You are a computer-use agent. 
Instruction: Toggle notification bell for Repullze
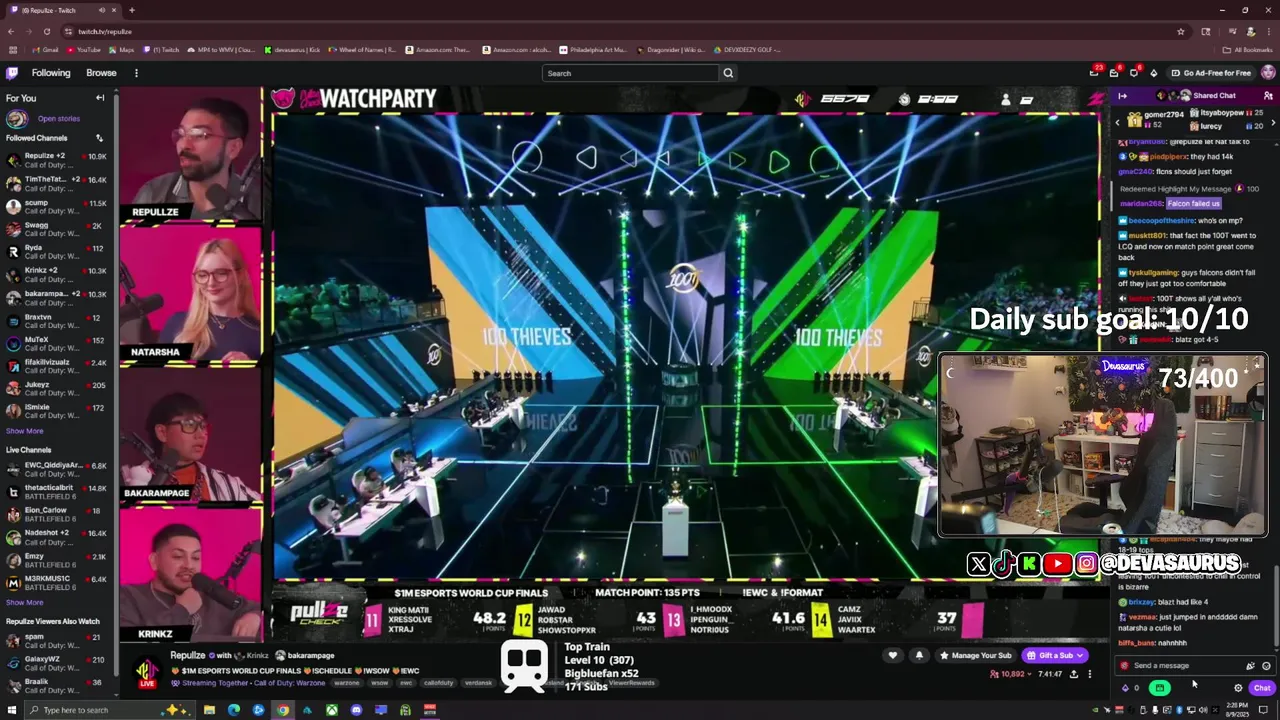point(919,656)
